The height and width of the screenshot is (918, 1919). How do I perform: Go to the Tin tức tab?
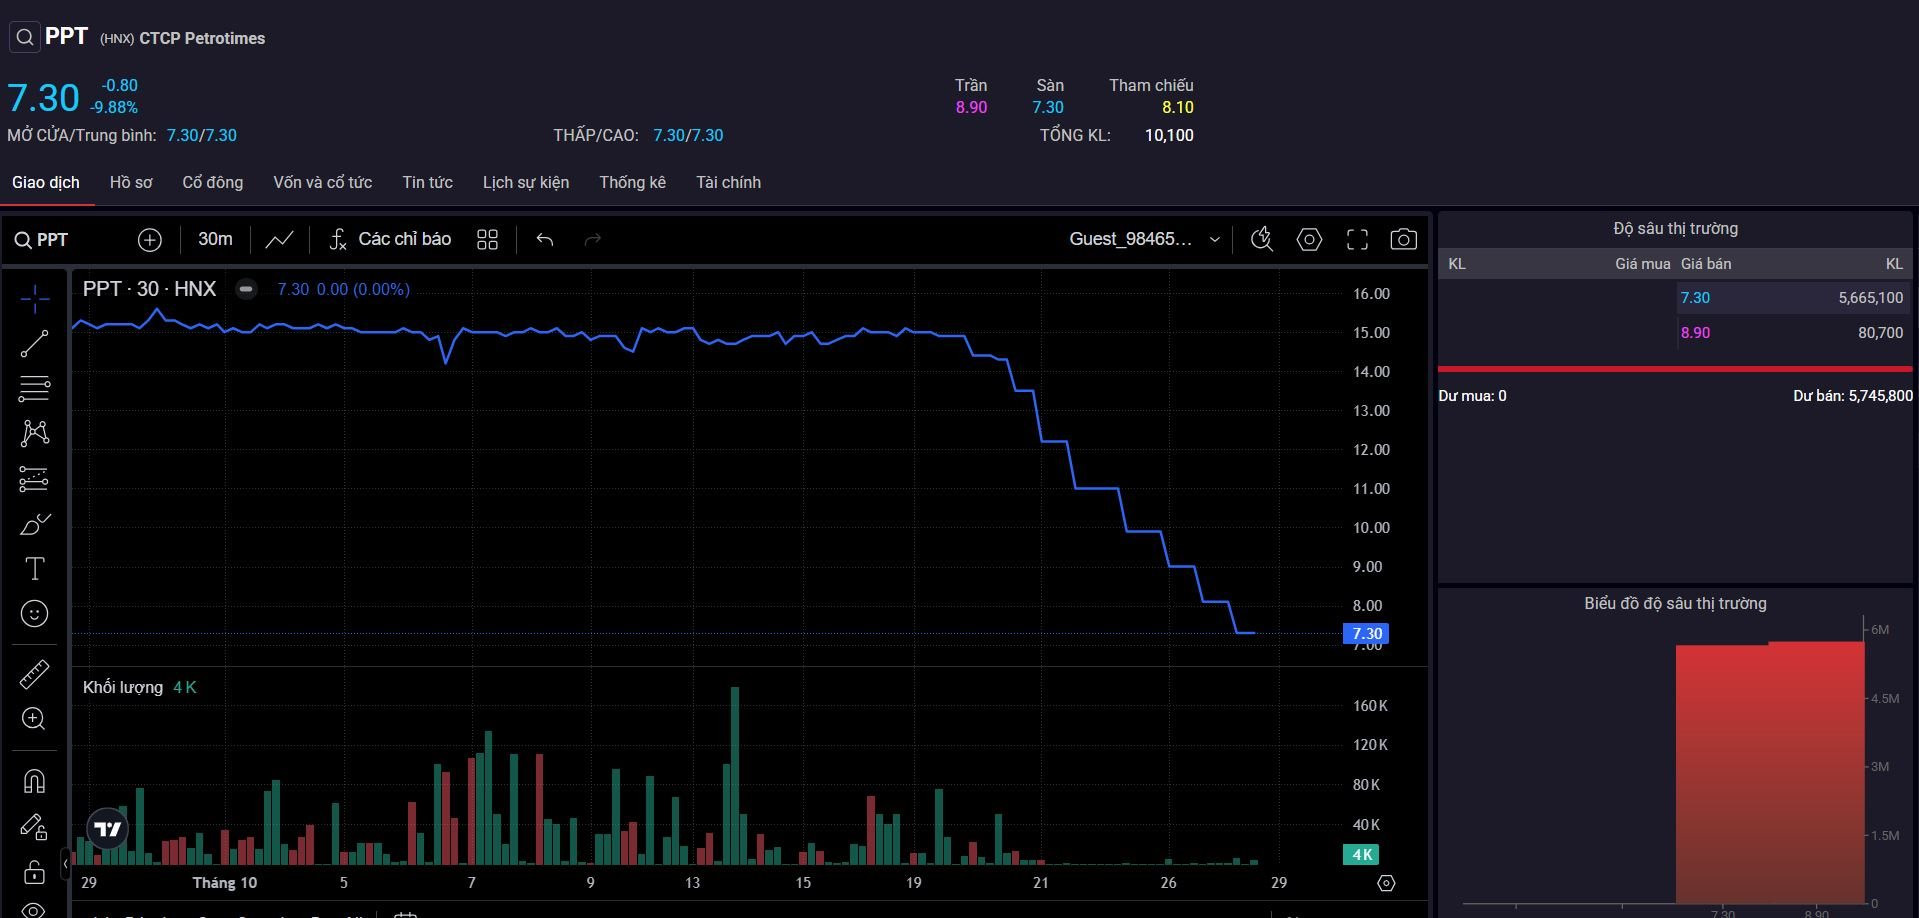(x=428, y=182)
